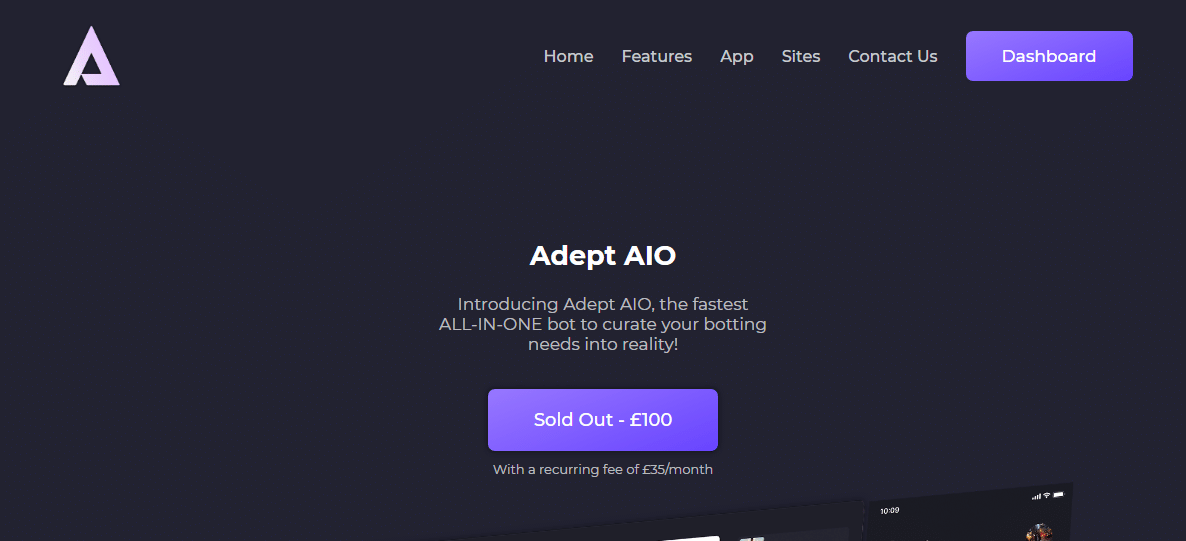This screenshot has width=1186, height=541.
Task: Click the Sold Out - £100 button
Action: 603,420
